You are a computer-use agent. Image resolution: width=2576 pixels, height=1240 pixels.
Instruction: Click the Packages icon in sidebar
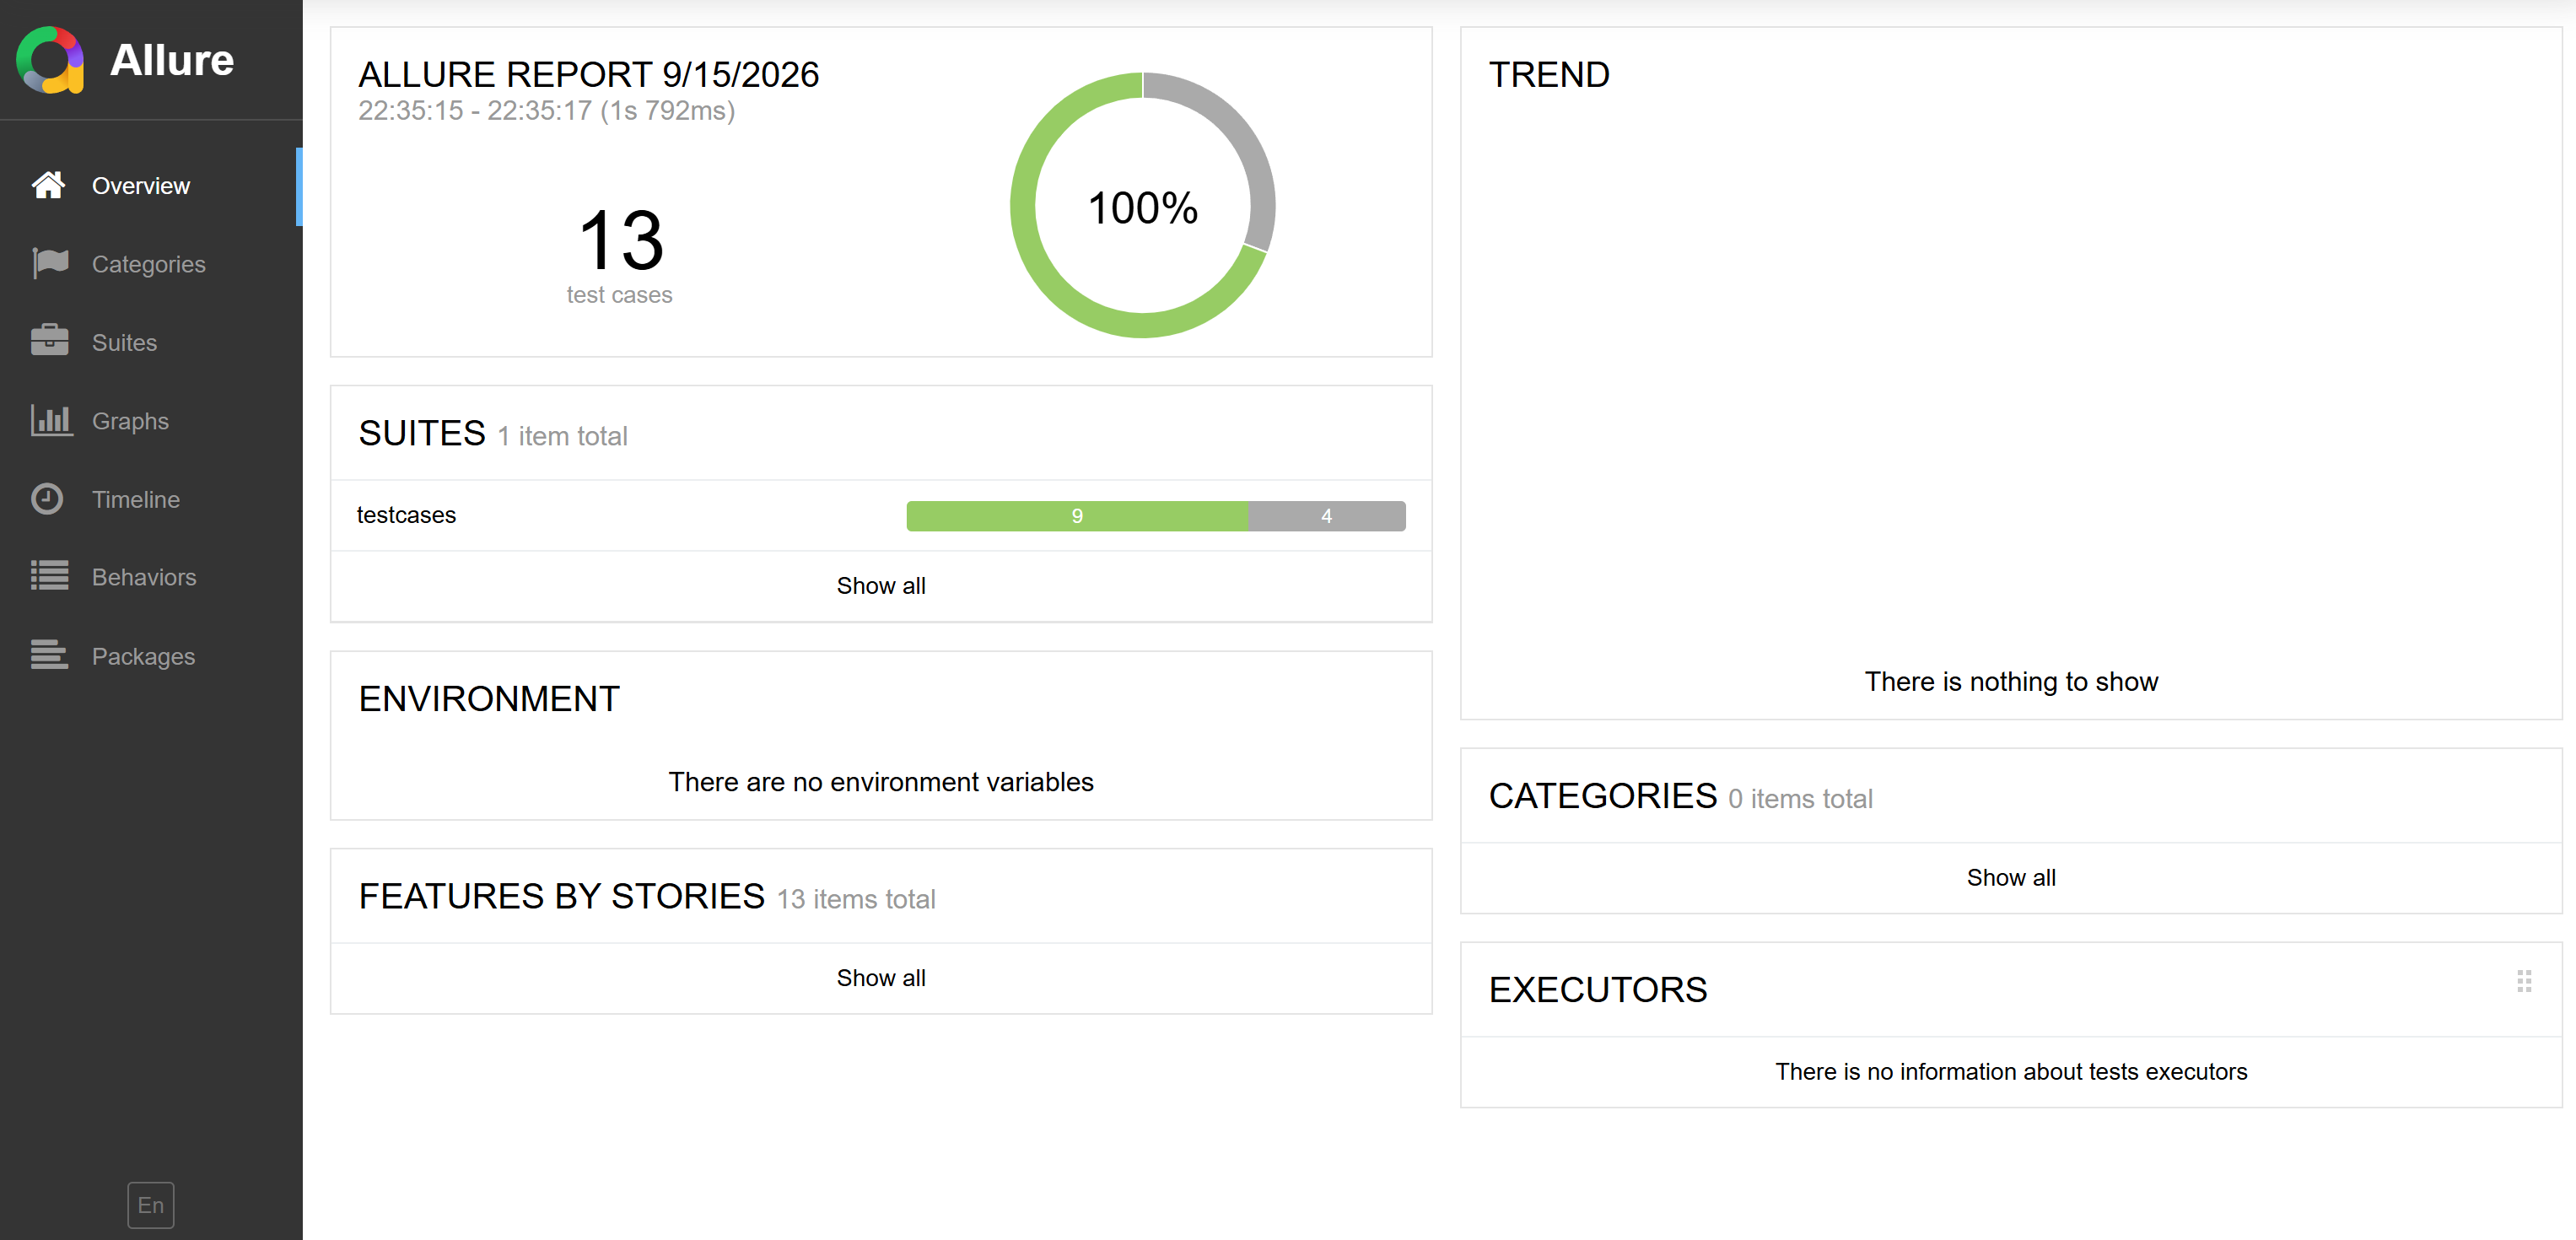pos(49,655)
